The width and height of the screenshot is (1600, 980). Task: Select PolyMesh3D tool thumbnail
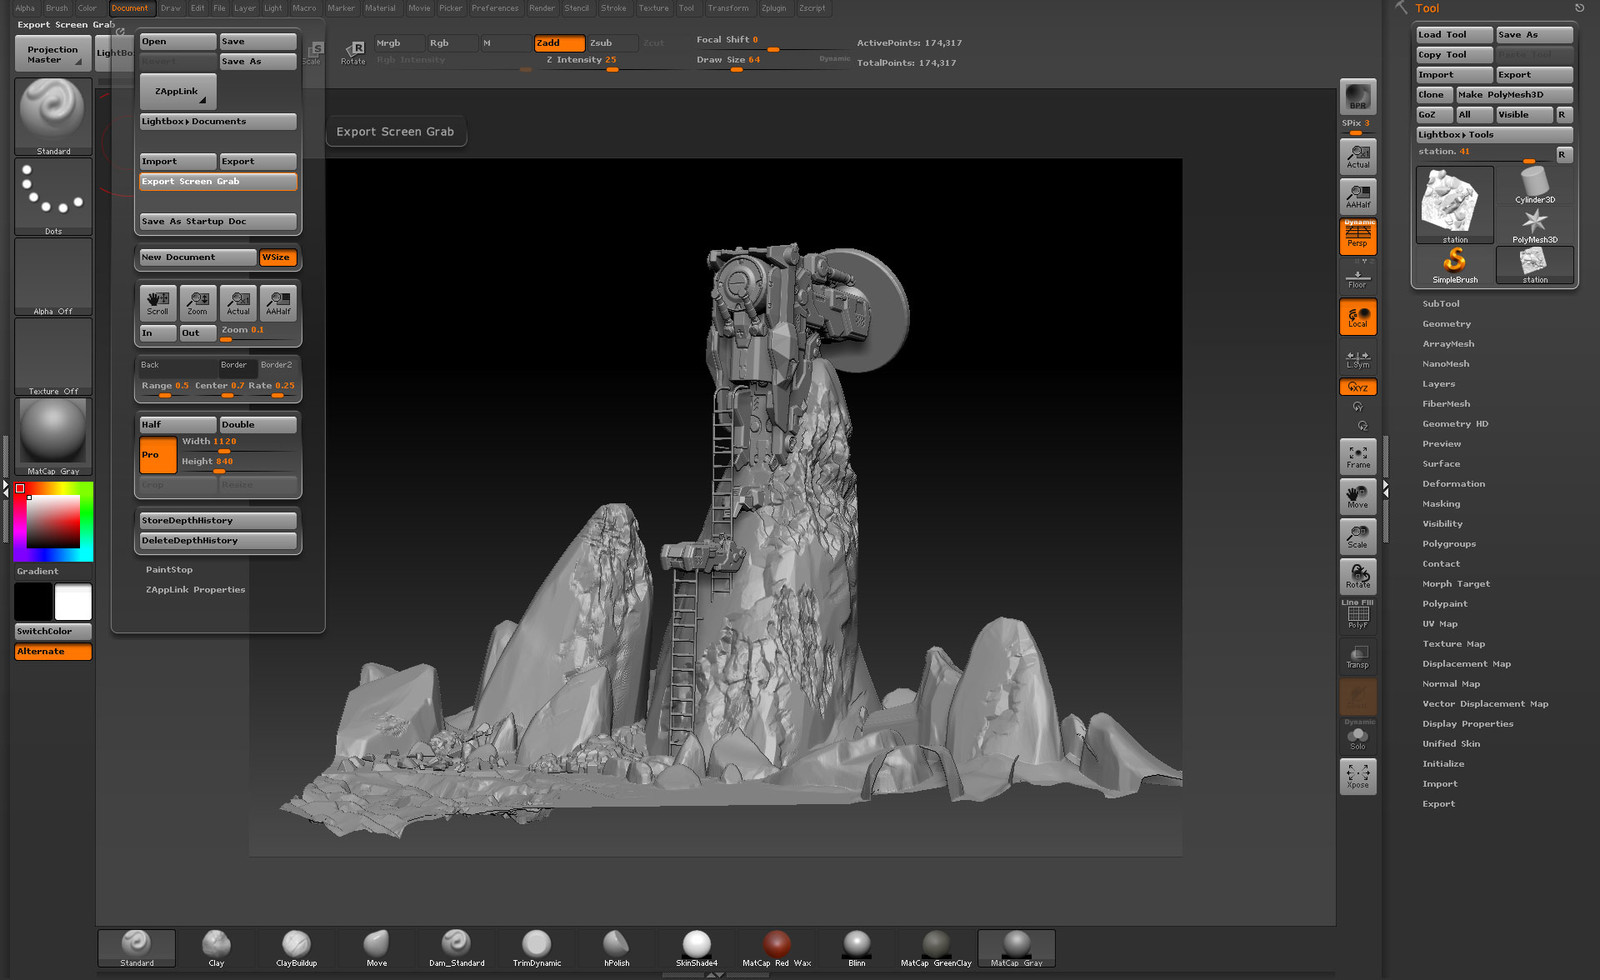pyautogui.click(x=1534, y=225)
